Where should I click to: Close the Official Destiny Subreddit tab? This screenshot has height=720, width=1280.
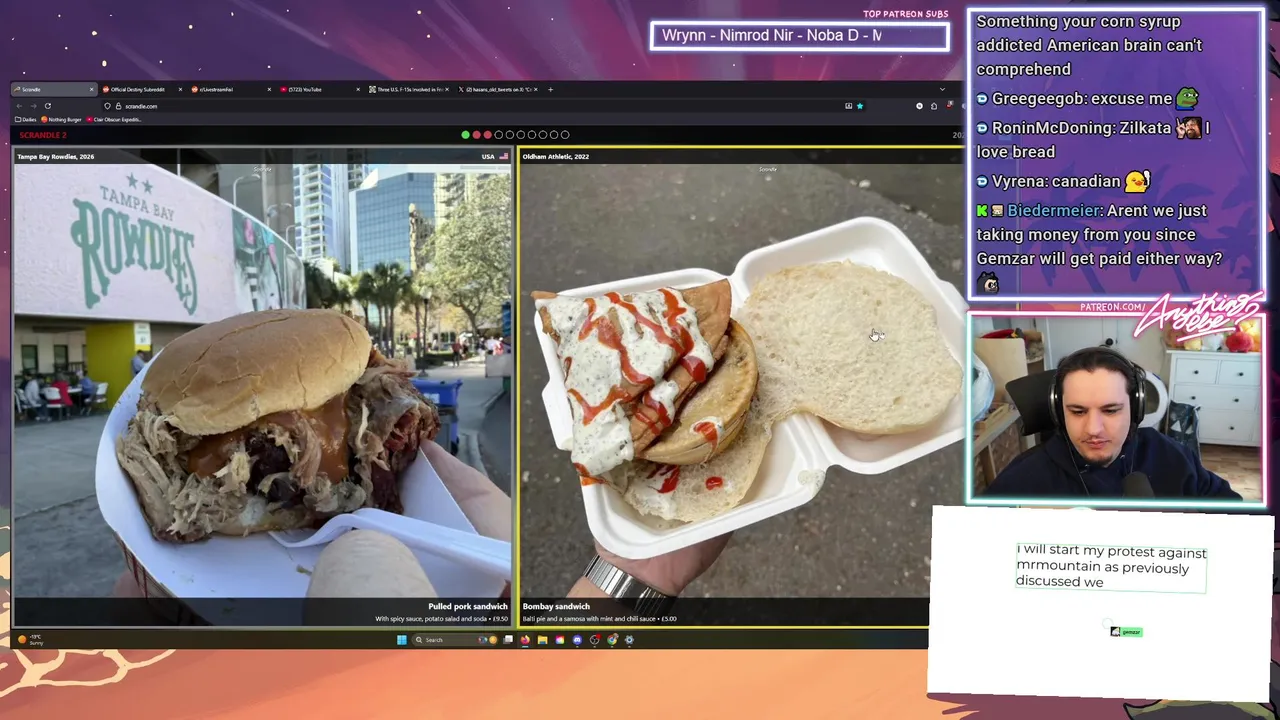tap(180, 89)
